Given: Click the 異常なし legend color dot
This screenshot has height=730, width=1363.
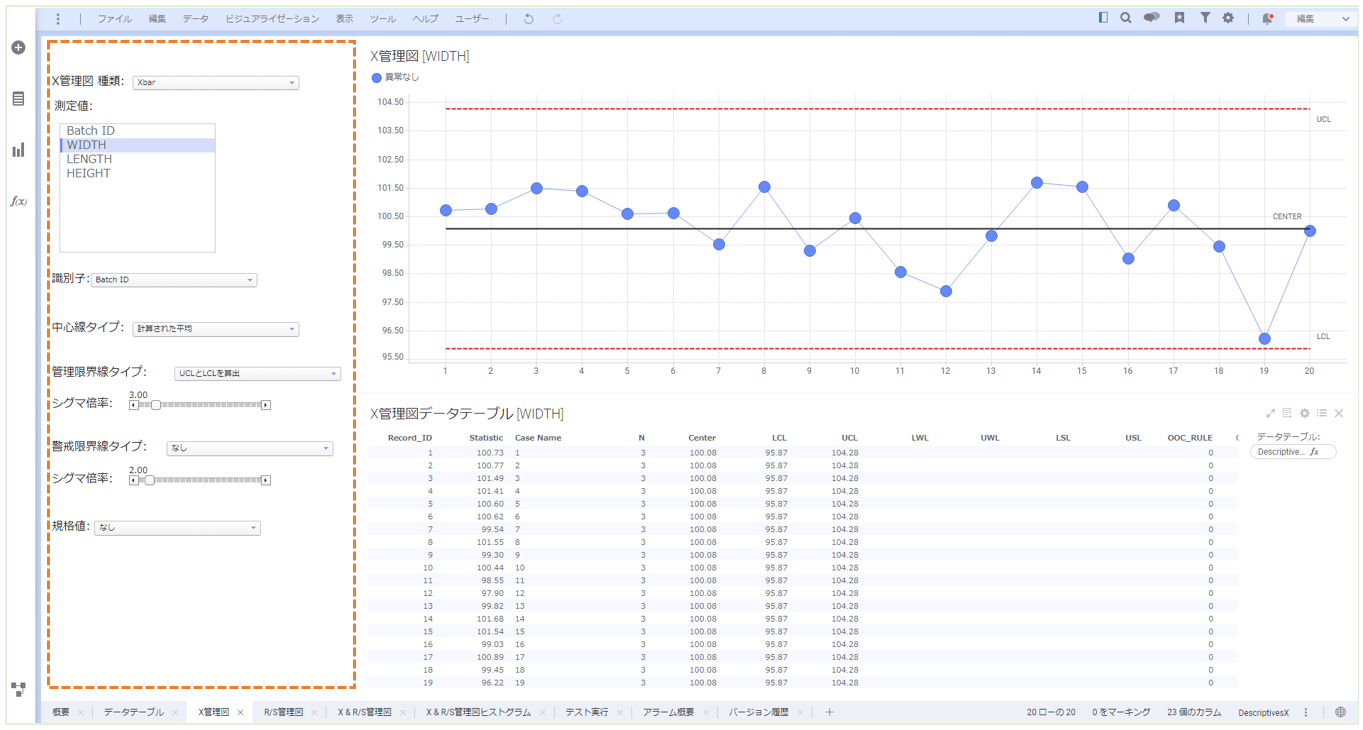Looking at the screenshot, I should [377, 77].
